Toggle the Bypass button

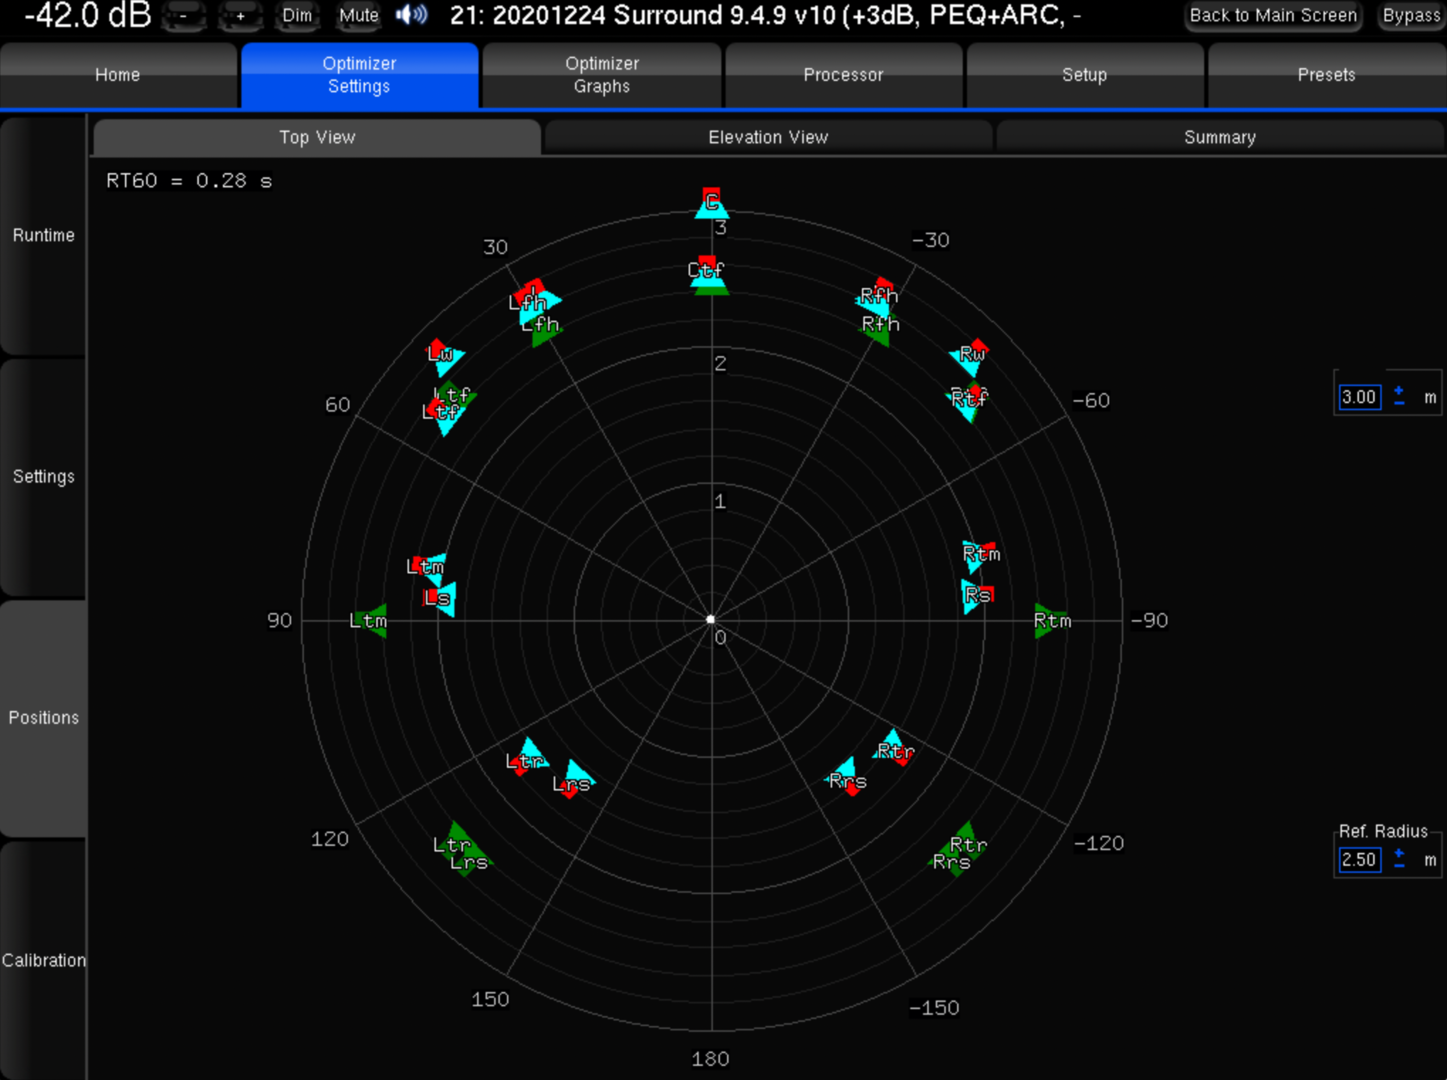[x=1411, y=15]
